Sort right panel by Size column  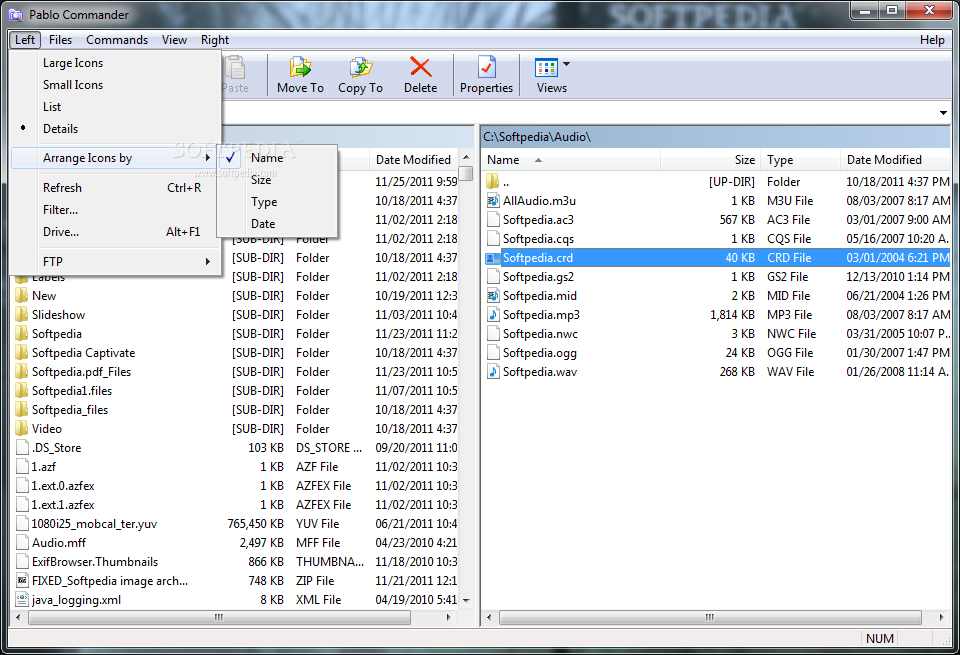[710, 160]
